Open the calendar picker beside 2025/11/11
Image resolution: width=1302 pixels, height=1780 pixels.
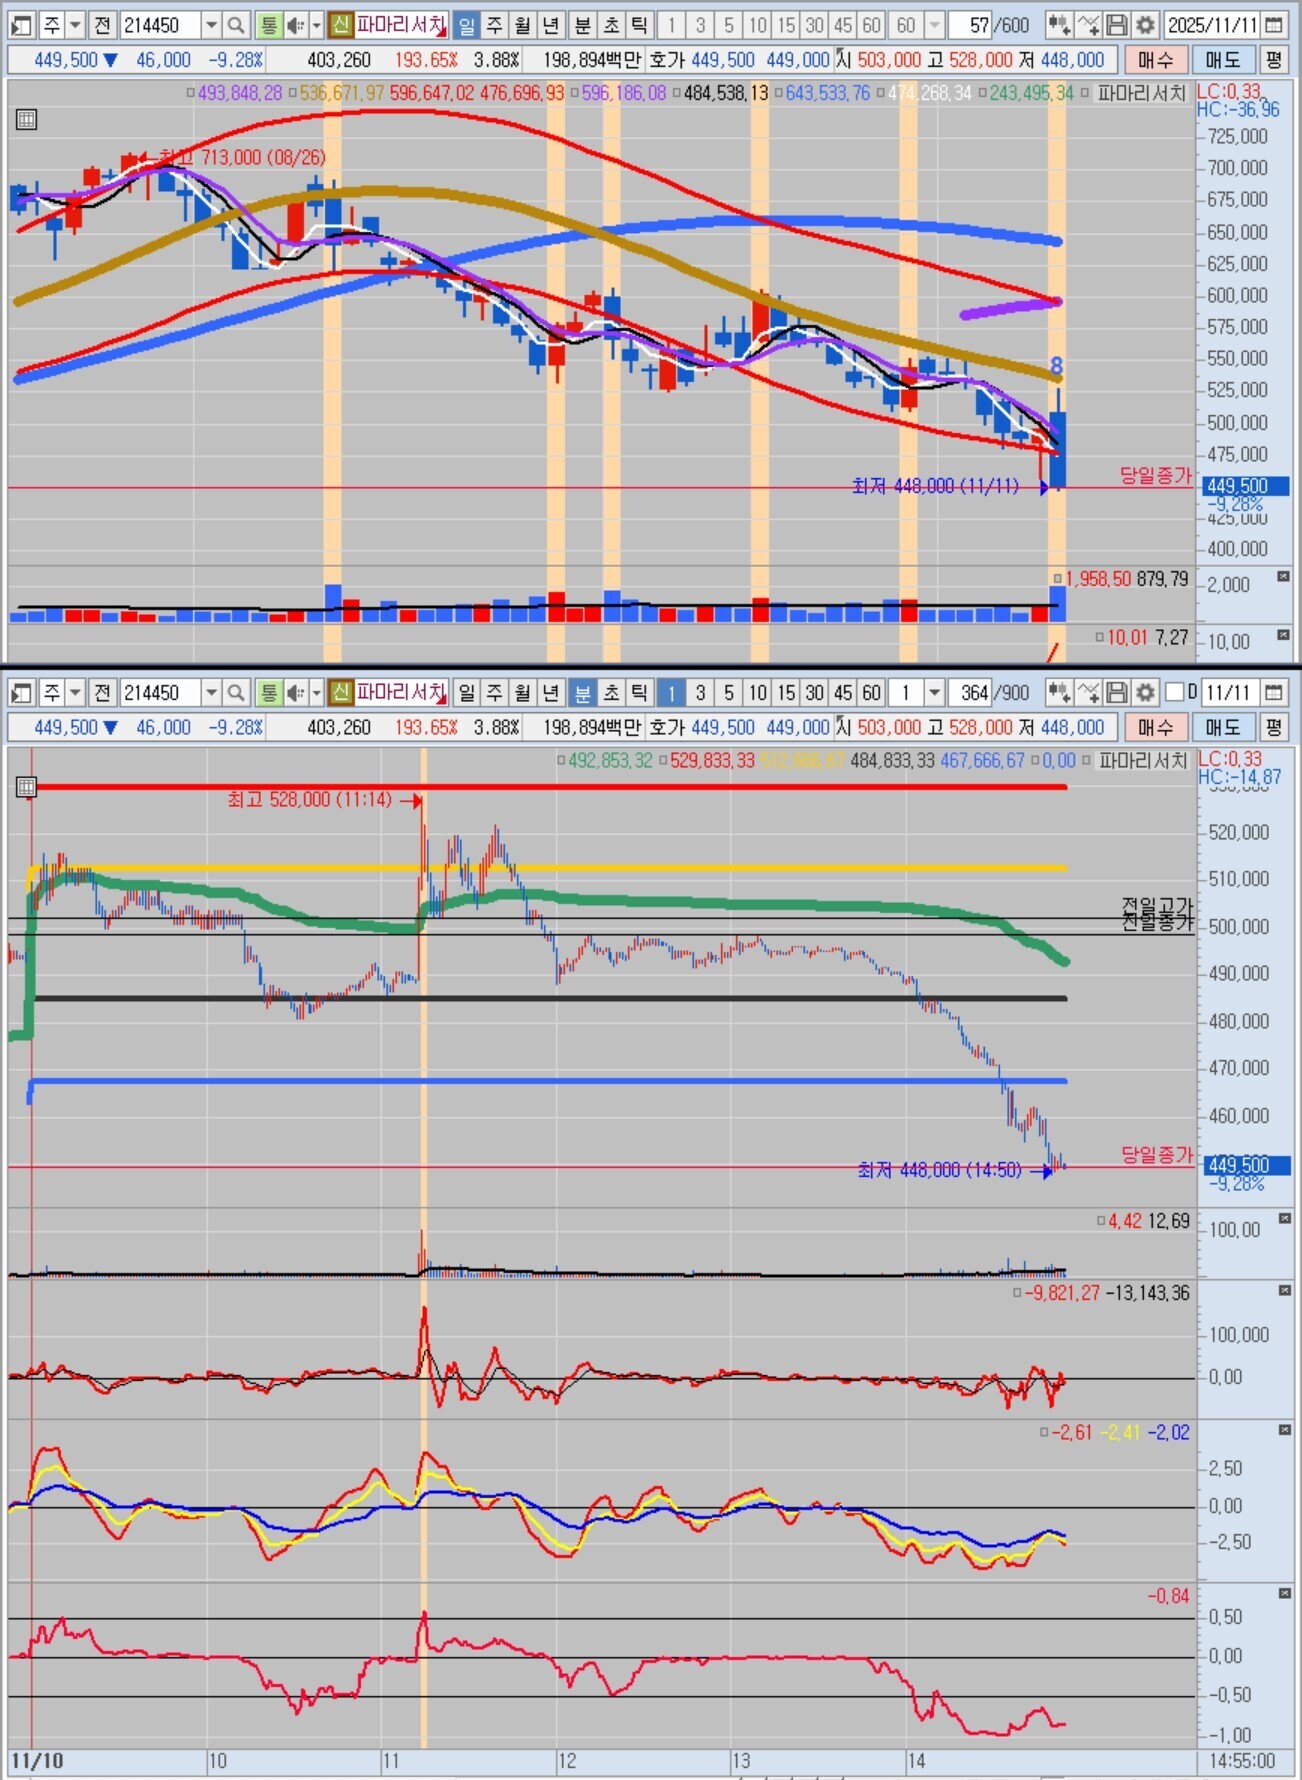click(x=1274, y=25)
